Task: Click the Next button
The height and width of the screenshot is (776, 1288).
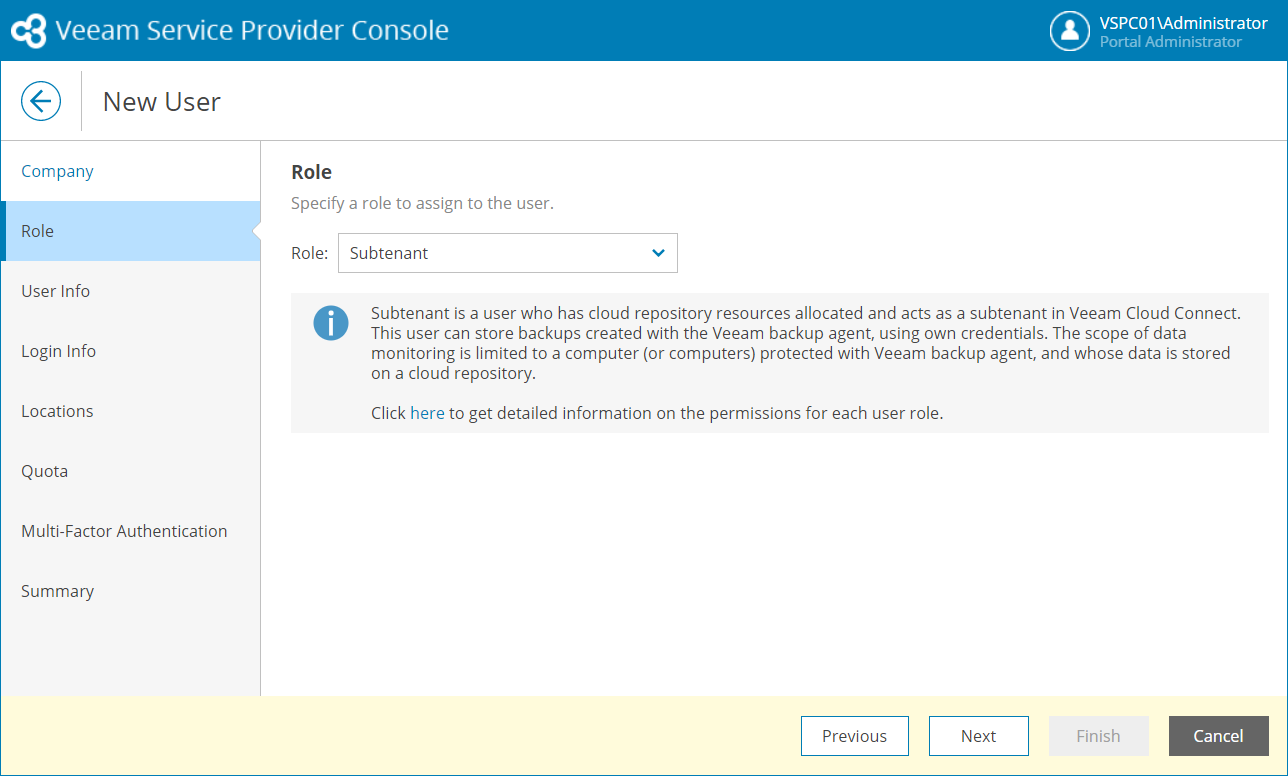Action: (979, 736)
